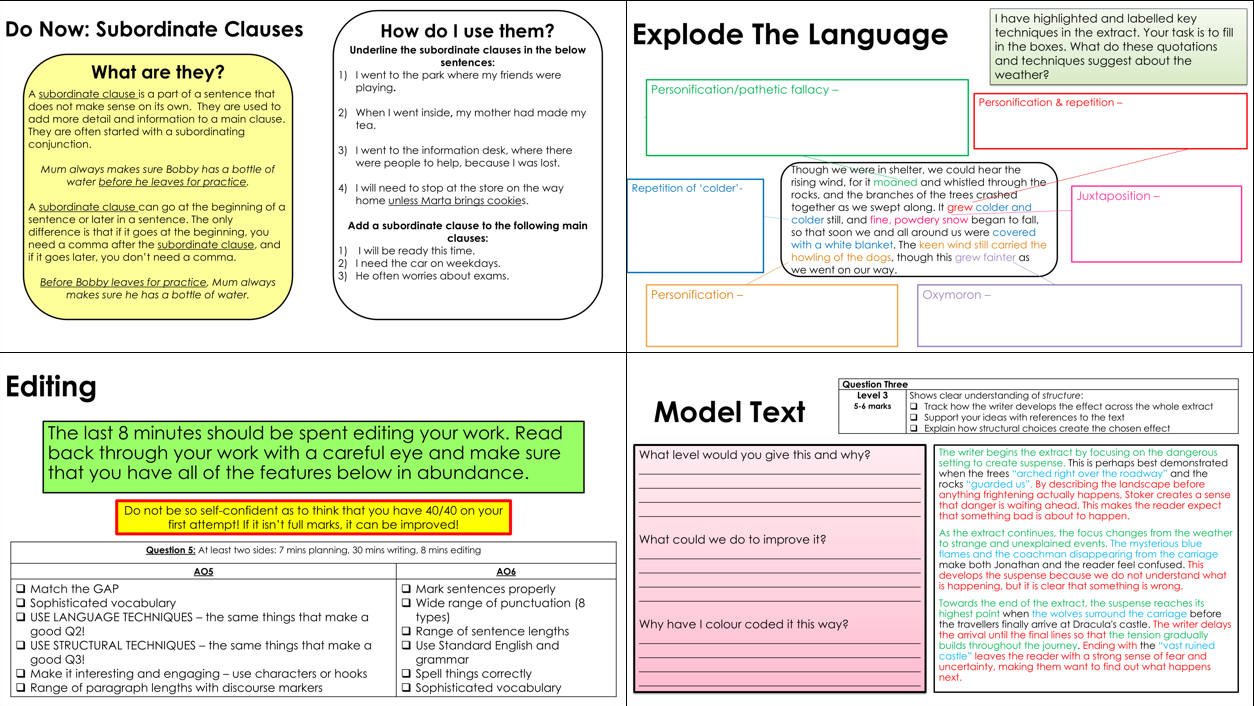The width and height of the screenshot is (1254, 706).
Task: Tick the 'Match the GAP' checkbox
Action: [21, 589]
